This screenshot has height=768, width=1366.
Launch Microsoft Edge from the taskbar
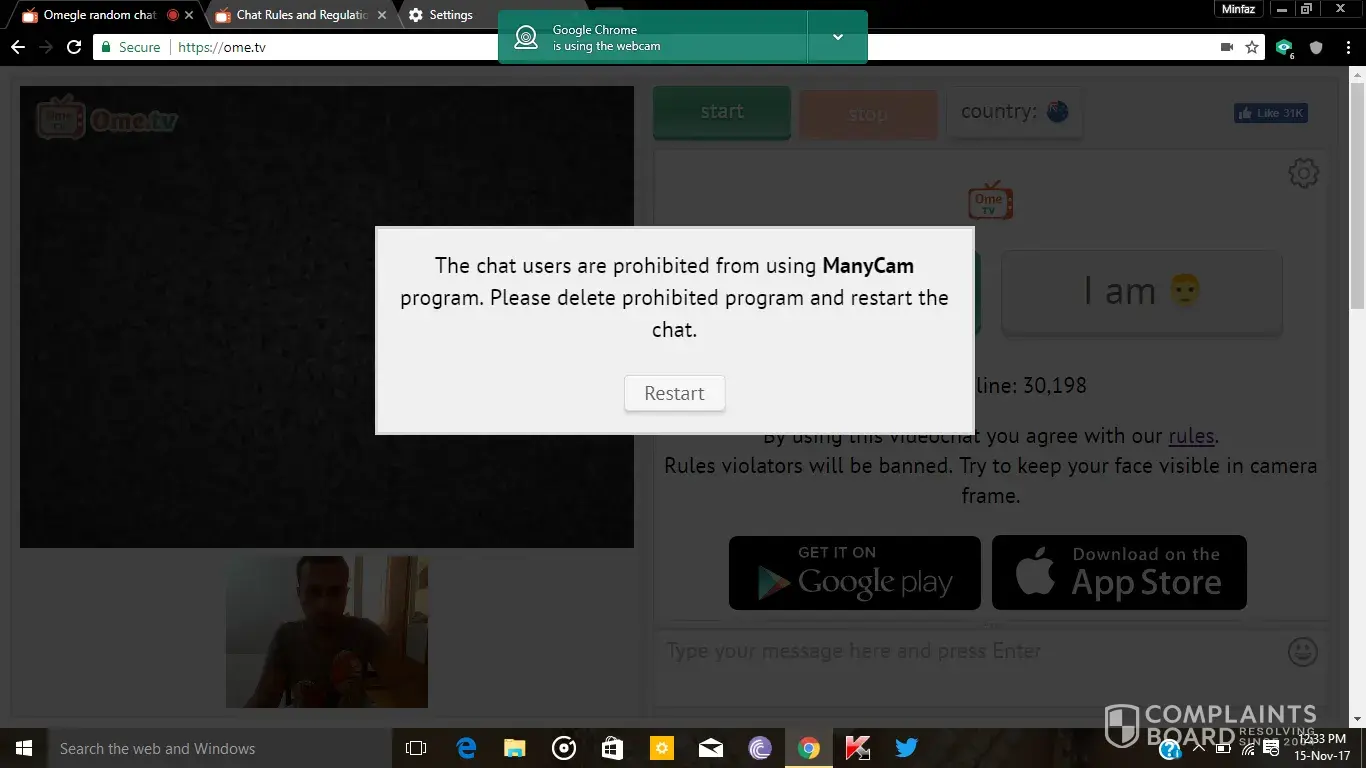tap(466, 748)
